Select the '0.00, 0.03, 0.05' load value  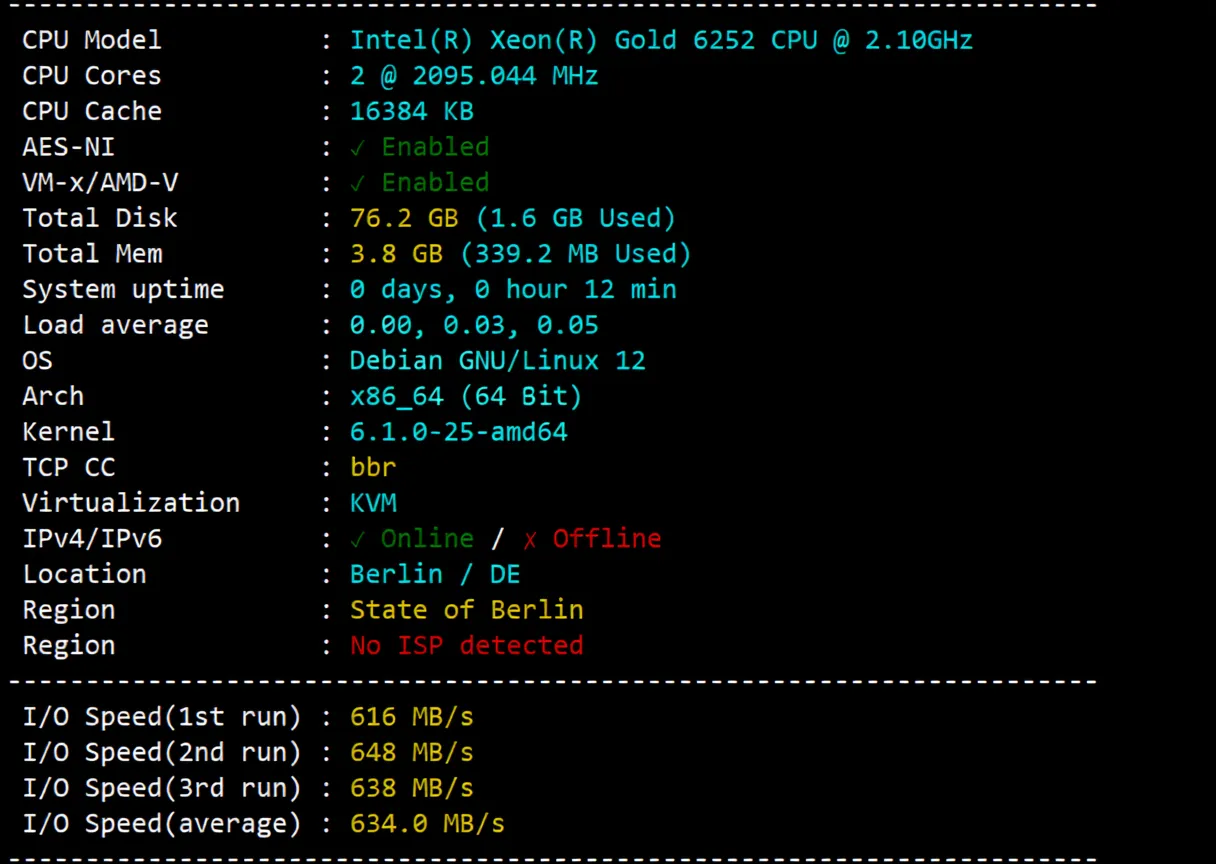click(x=474, y=325)
